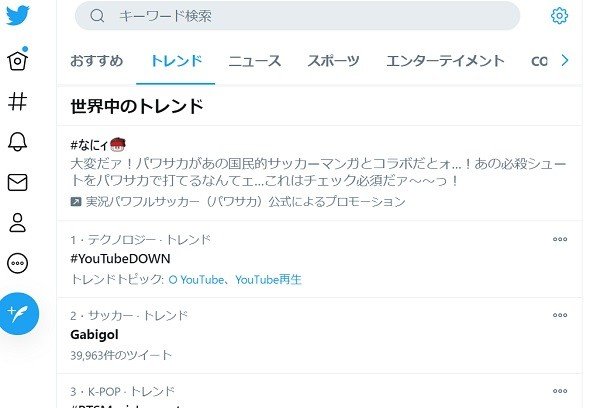Select the Explore hashtag icon

coord(18,101)
